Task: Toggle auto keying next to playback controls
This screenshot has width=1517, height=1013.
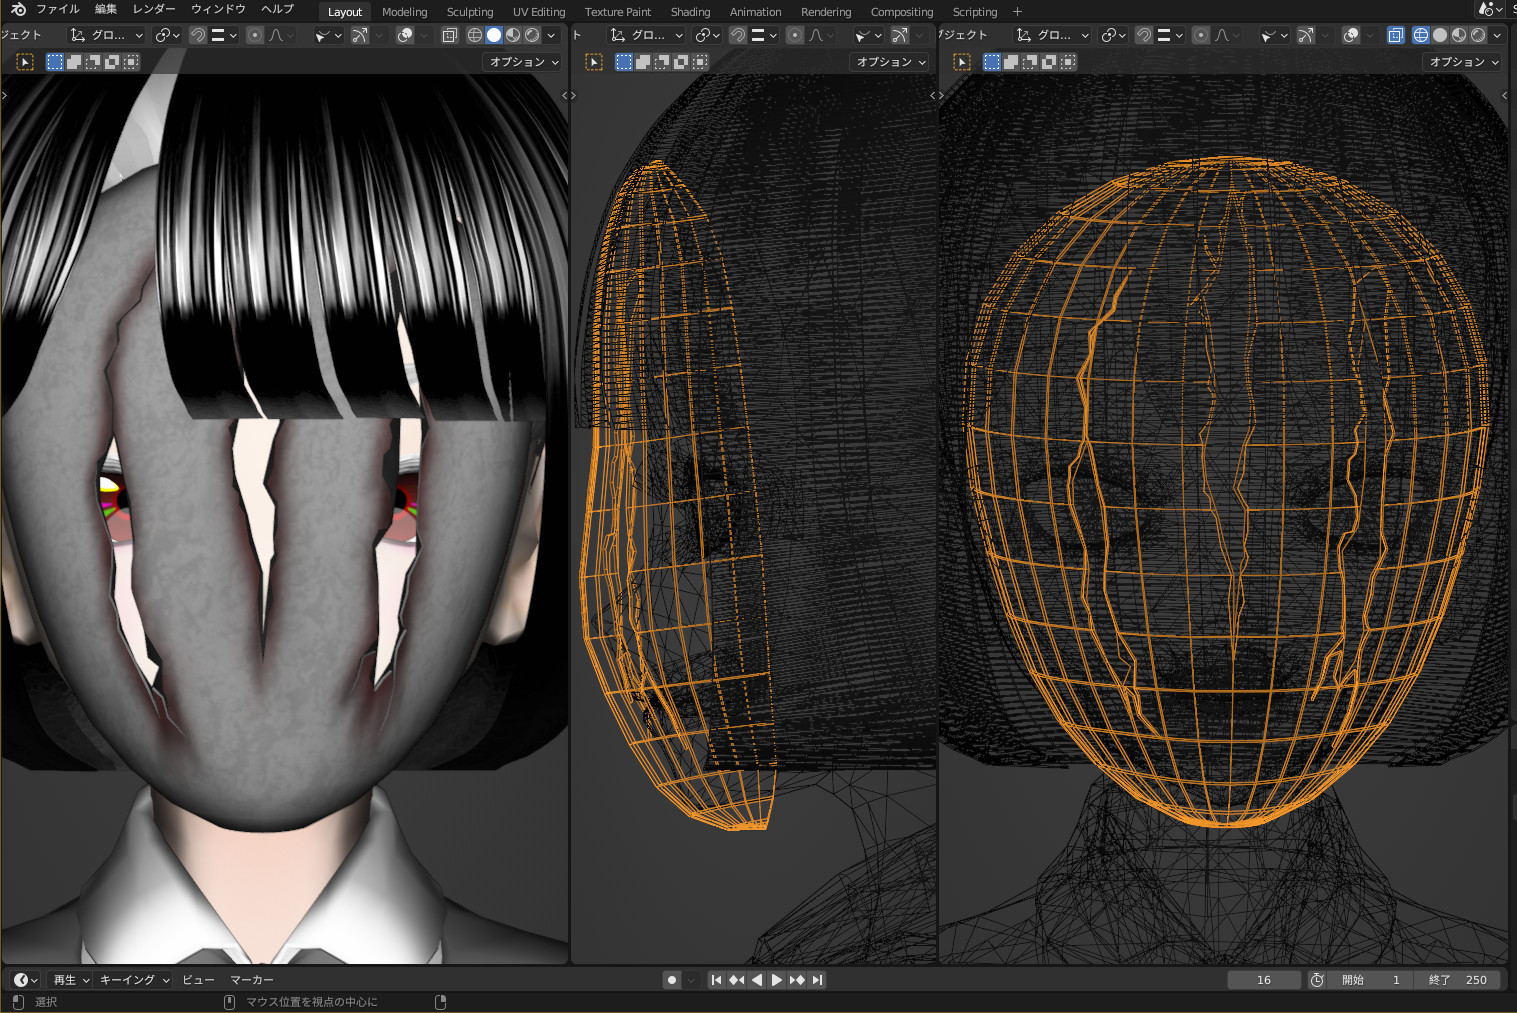Action: pos(671,979)
